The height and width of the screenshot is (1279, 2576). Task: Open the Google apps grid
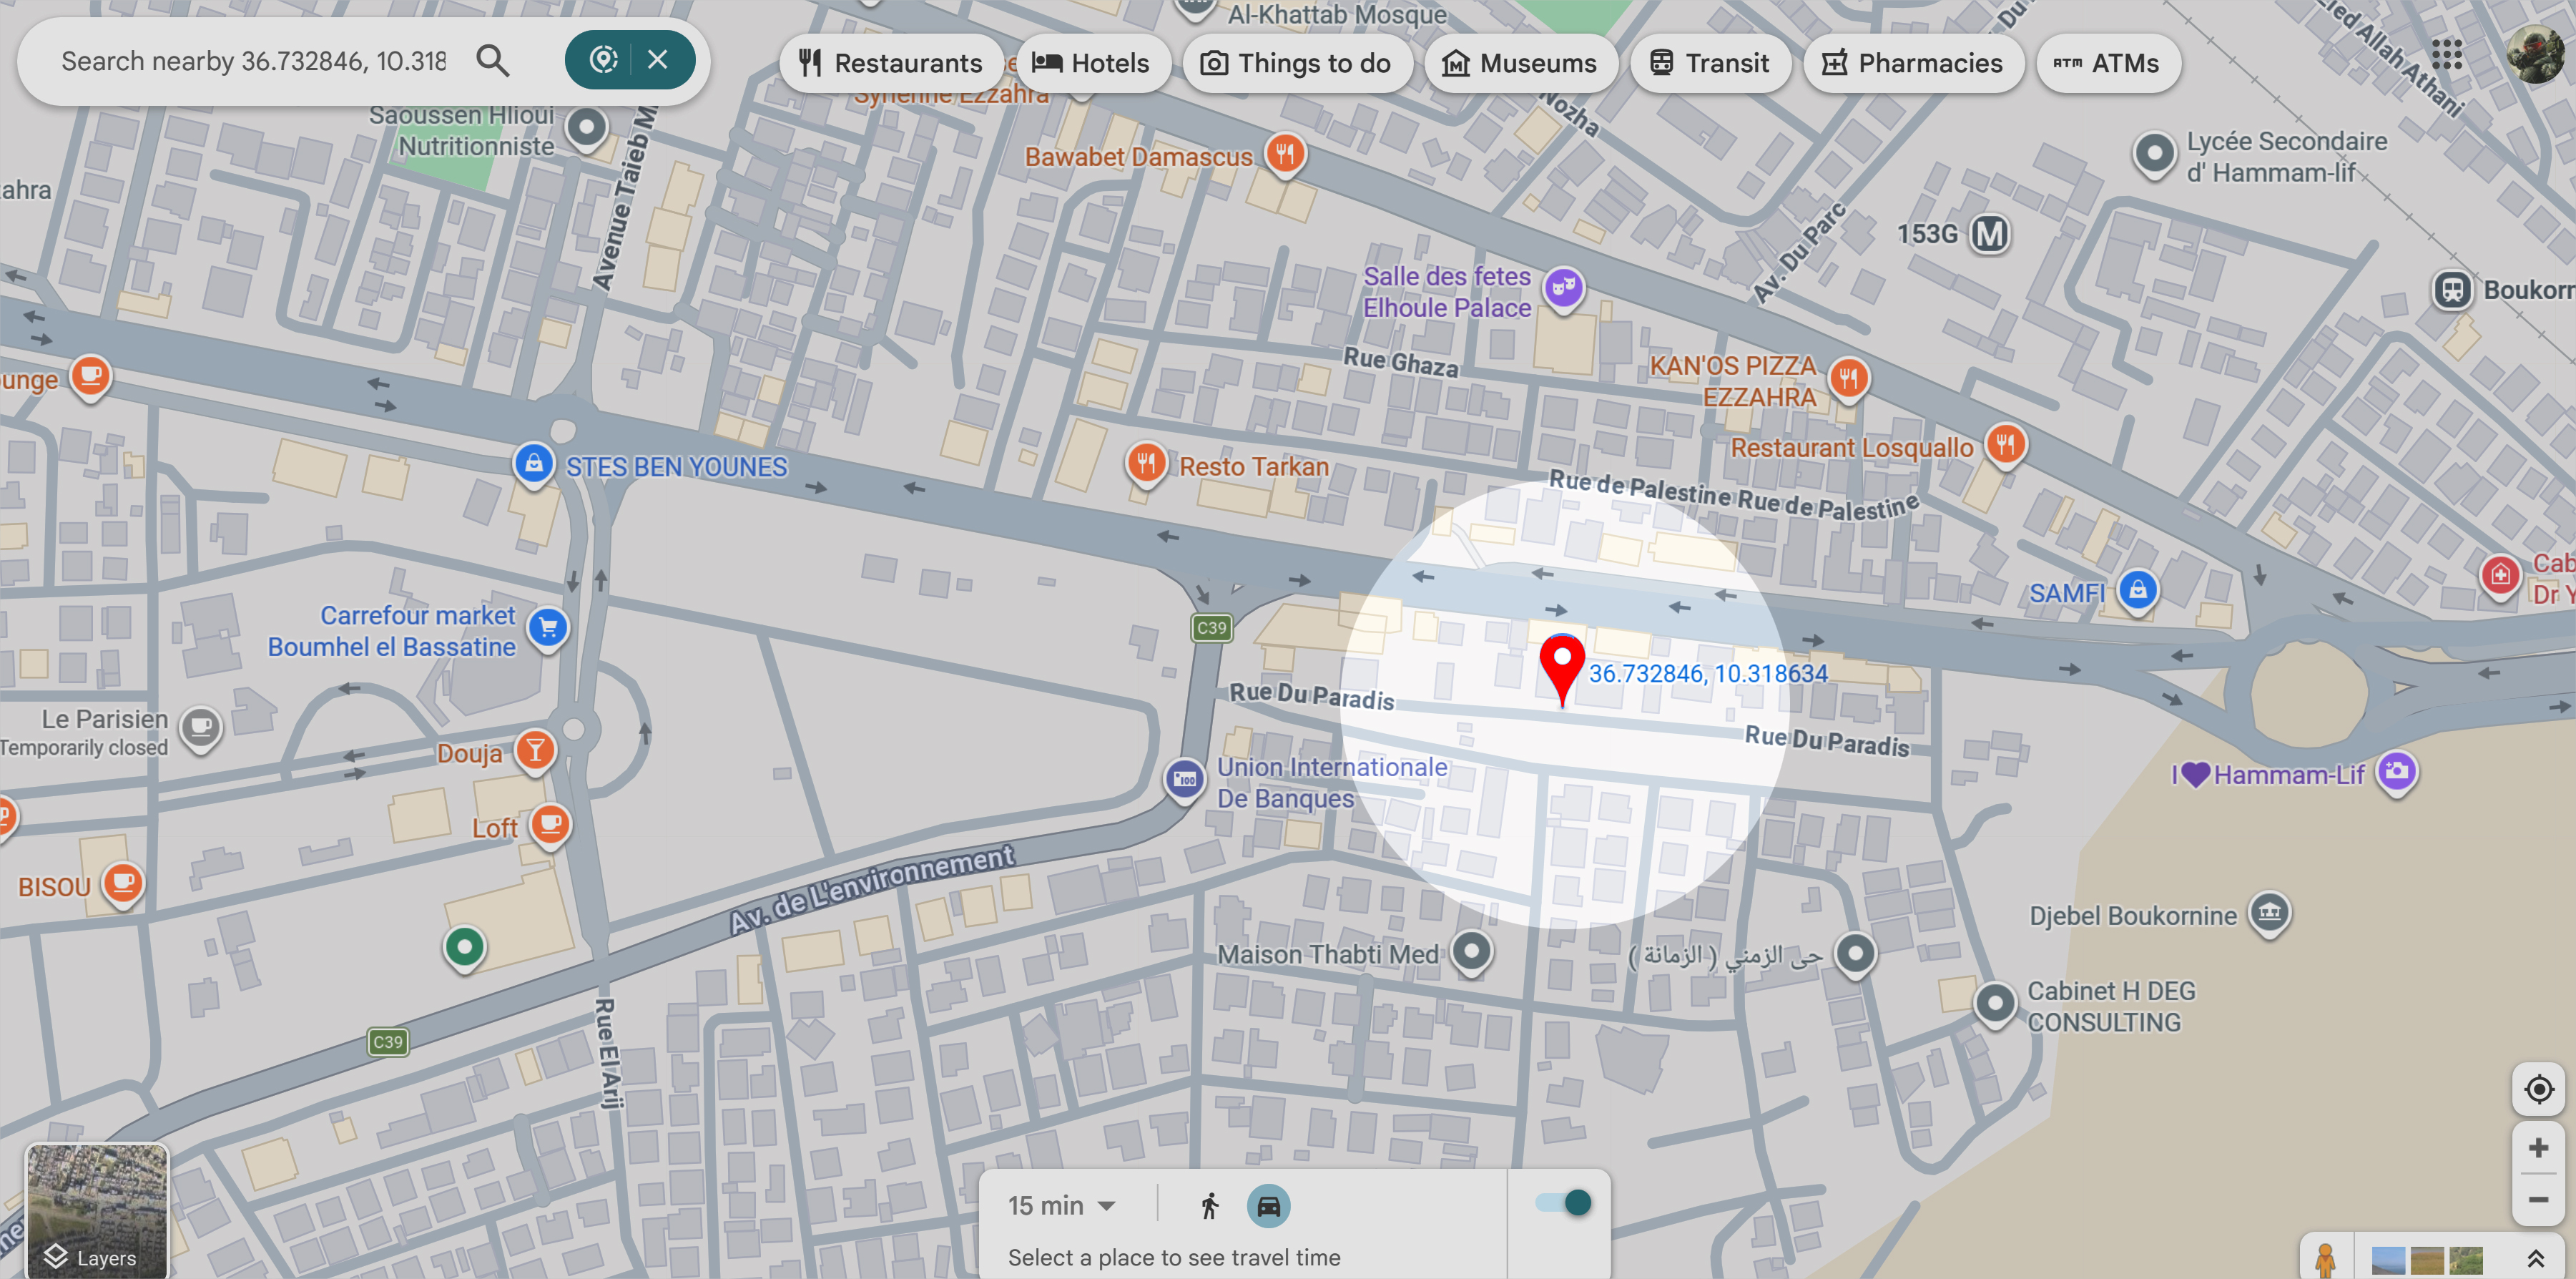tap(2447, 55)
